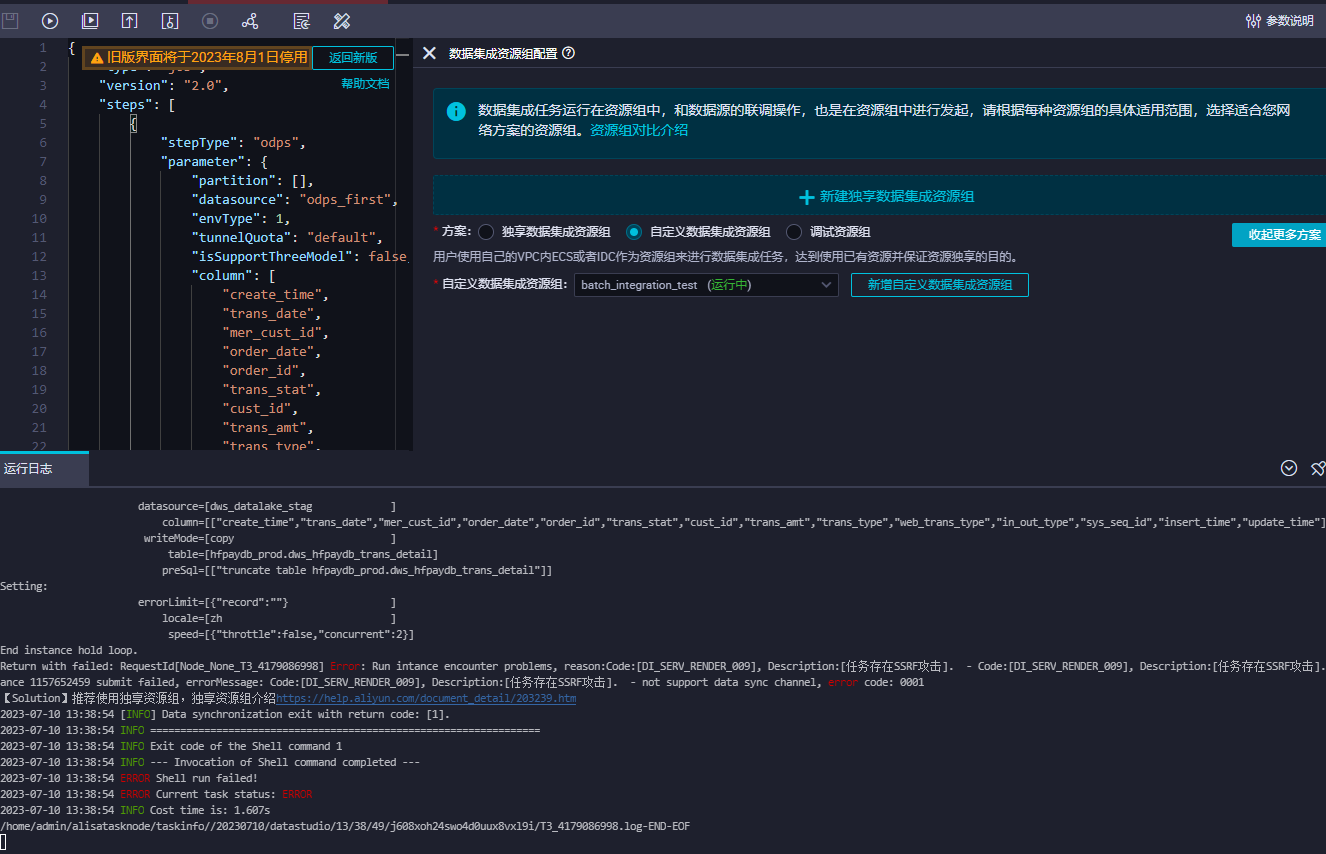This screenshot has height=854, width=1326.
Task: Click the "Current task status: ERROR" log line
Action: click(156, 794)
